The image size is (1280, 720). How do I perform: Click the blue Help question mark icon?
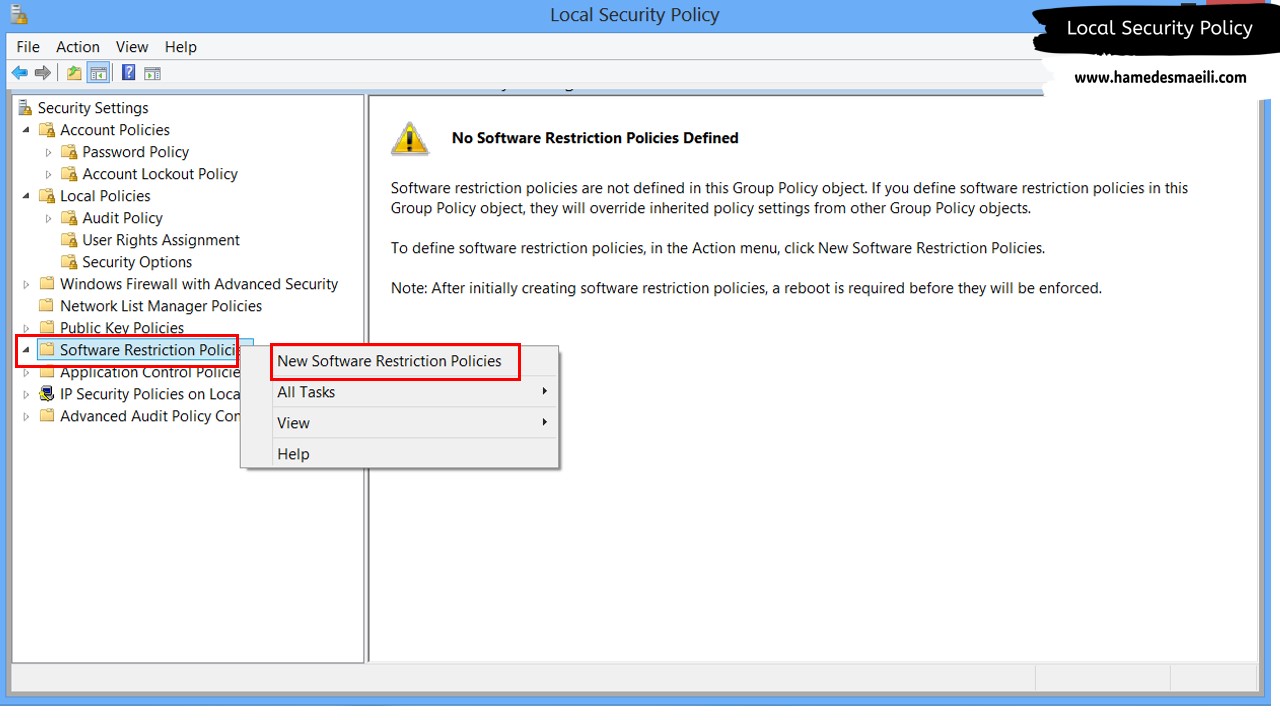point(128,73)
